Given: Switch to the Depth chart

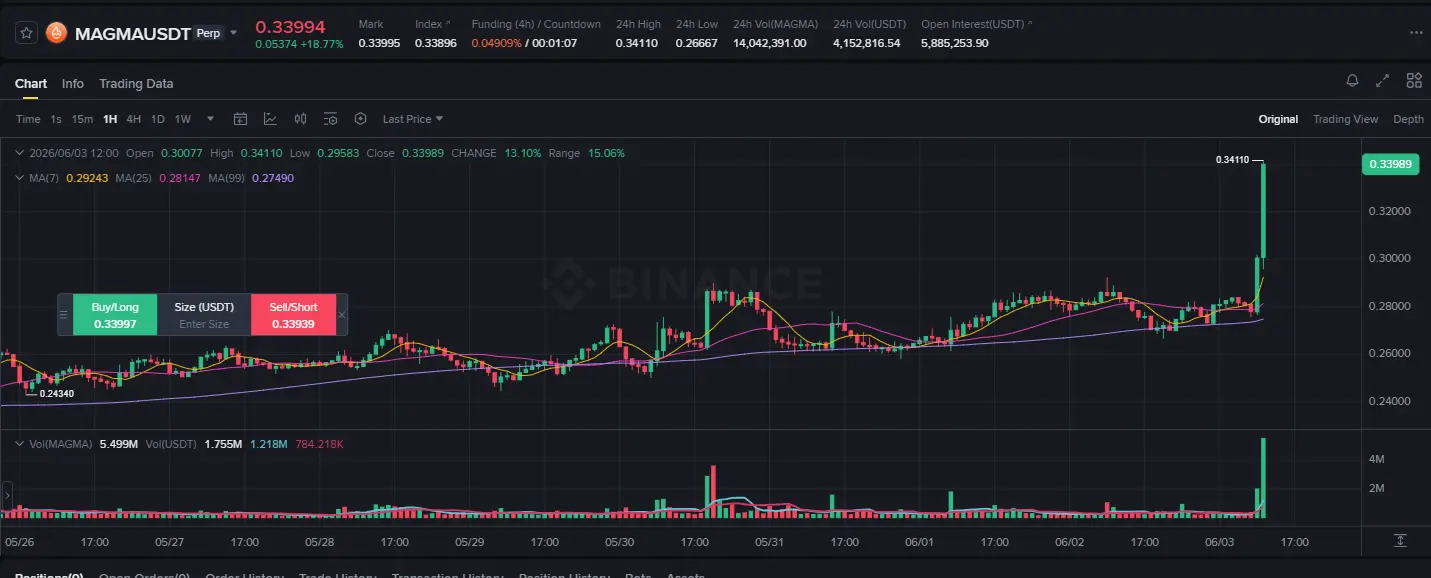Looking at the screenshot, I should pos(1408,119).
